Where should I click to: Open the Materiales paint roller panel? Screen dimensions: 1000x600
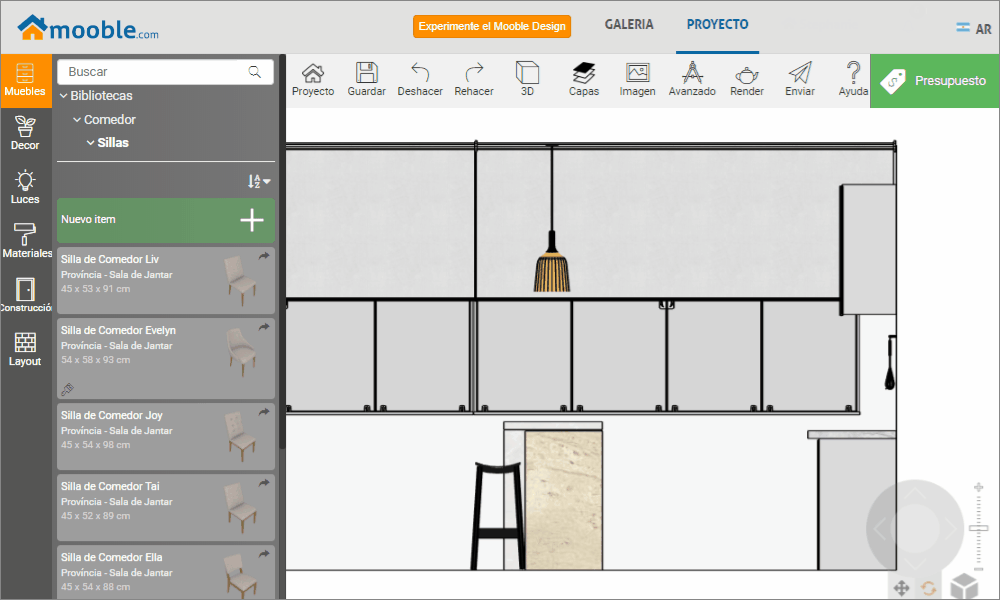click(x=26, y=241)
